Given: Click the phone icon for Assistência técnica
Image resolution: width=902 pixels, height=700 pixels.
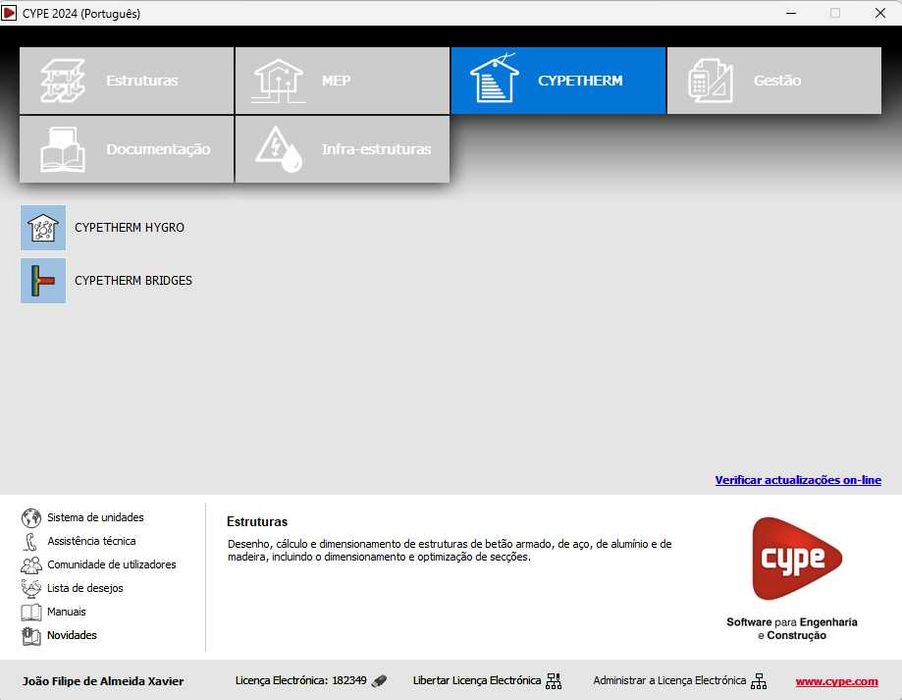Looking at the screenshot, I should [x=30, y=541].
